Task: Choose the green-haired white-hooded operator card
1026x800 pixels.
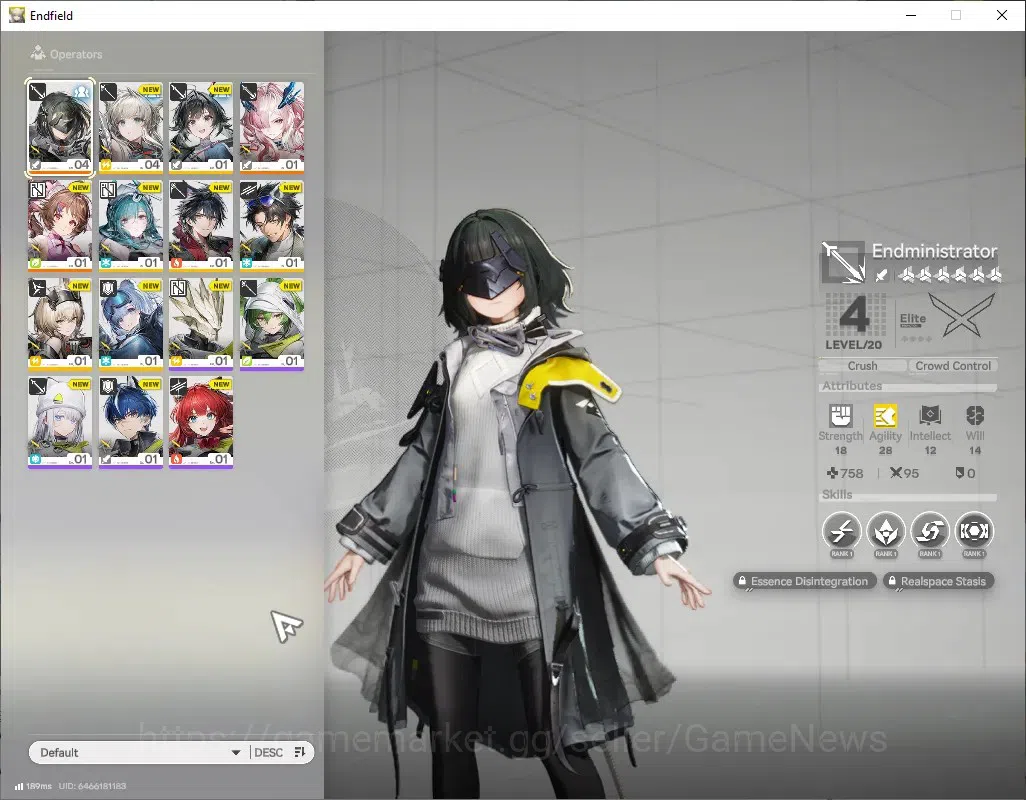Action: click(272, 324)
